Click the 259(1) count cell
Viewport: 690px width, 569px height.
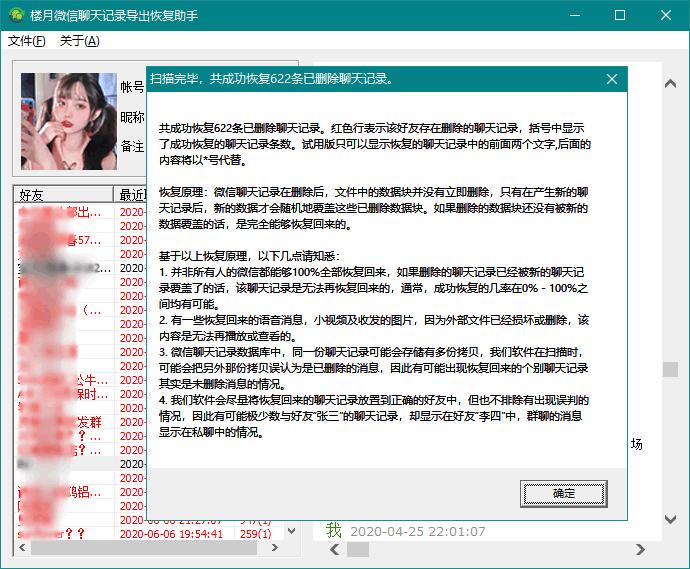point(255,534)
